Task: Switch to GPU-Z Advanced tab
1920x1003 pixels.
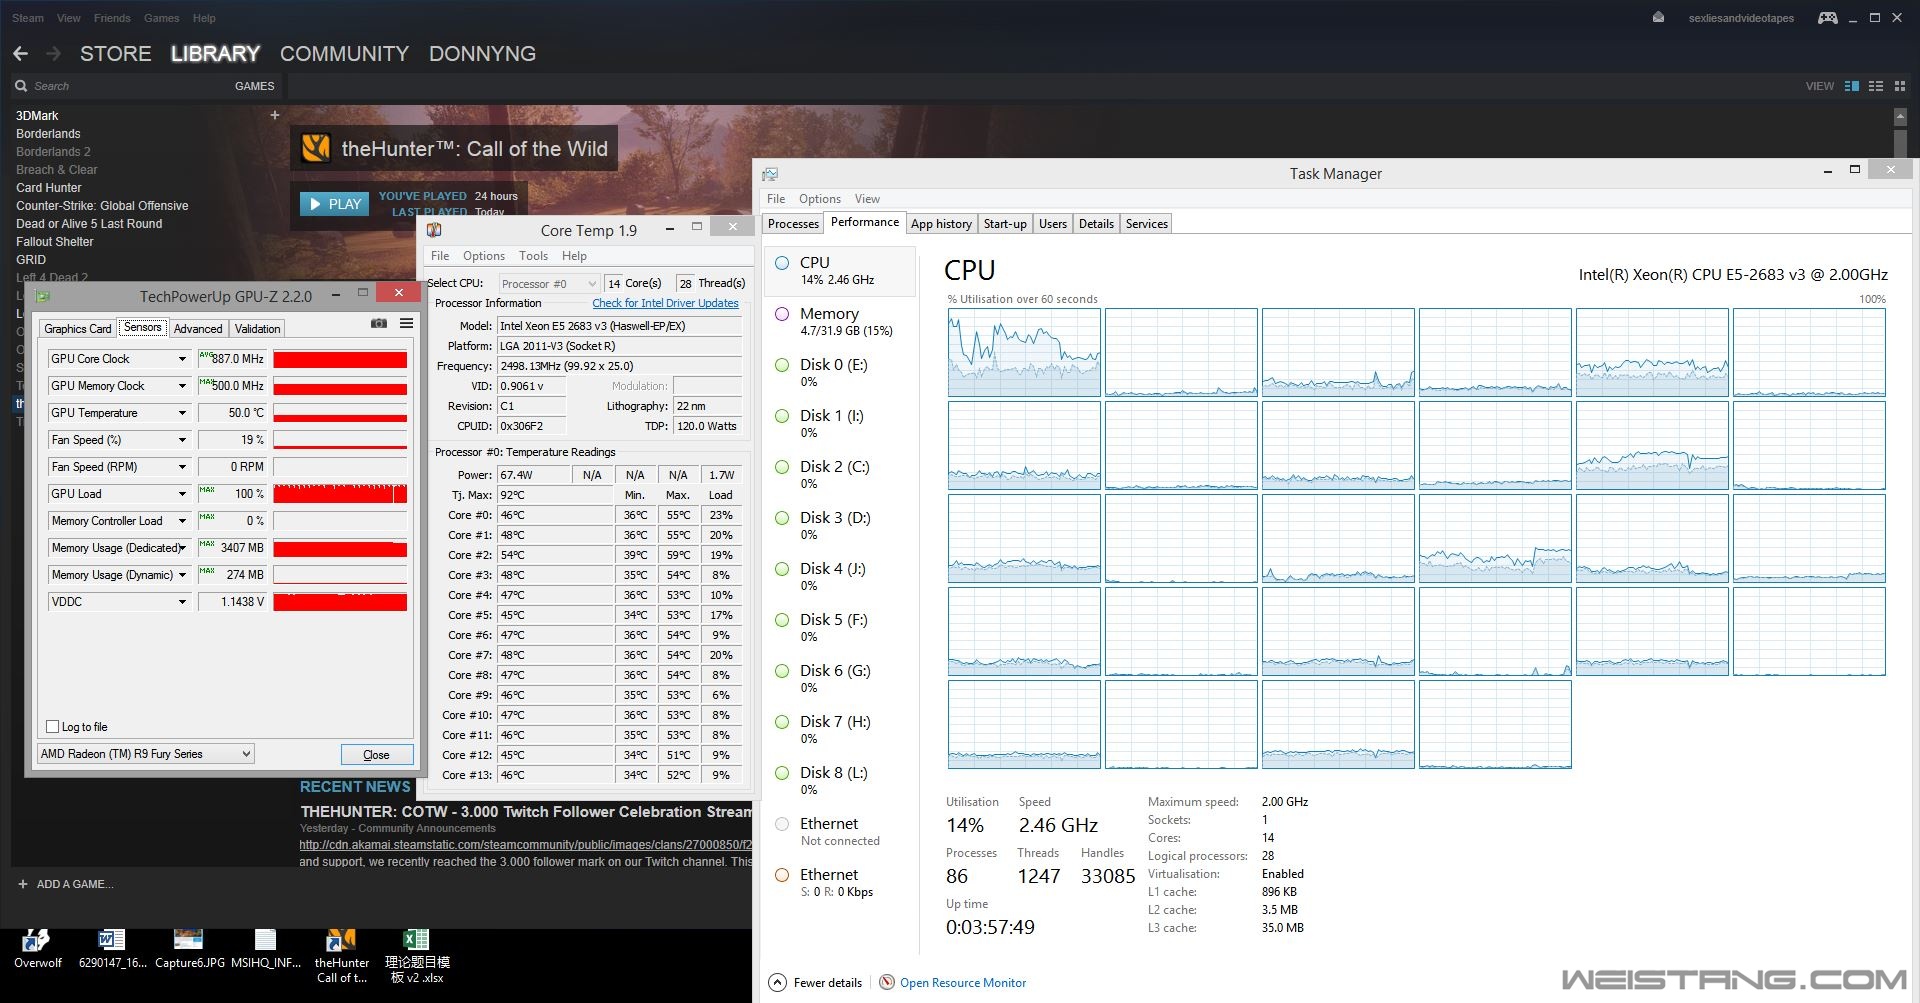Action: click(x=198, y=329)
